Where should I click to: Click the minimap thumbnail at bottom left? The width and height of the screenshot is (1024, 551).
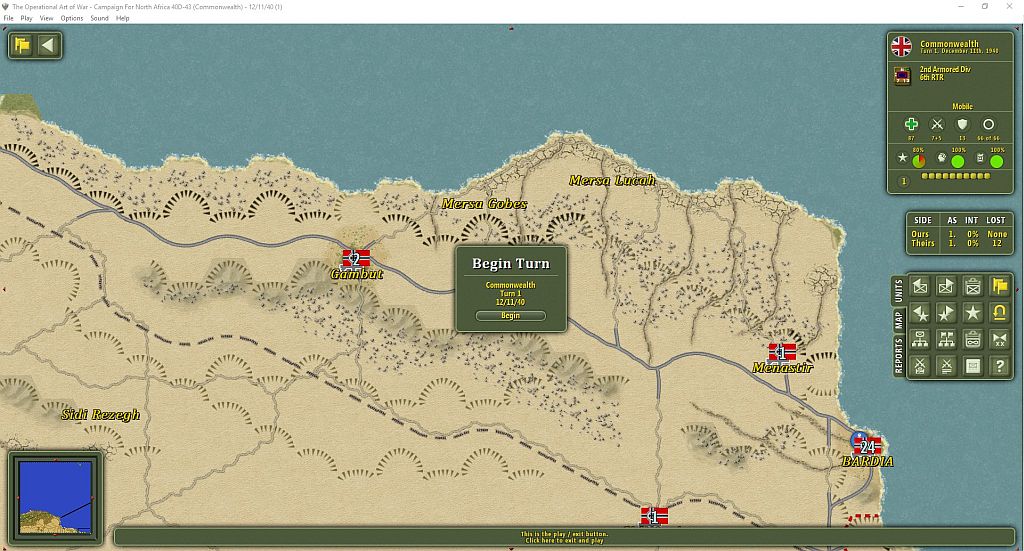(x=56, y=497)
